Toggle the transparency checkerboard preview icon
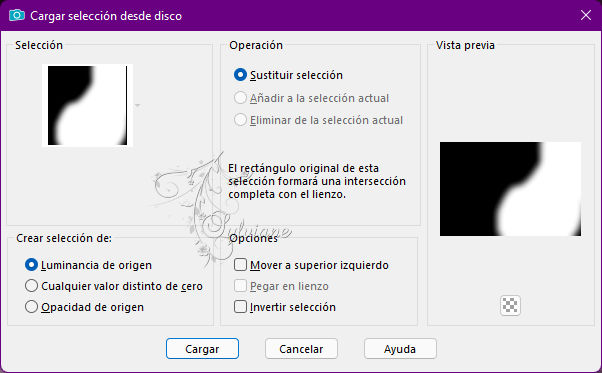 tap(510, 305)
